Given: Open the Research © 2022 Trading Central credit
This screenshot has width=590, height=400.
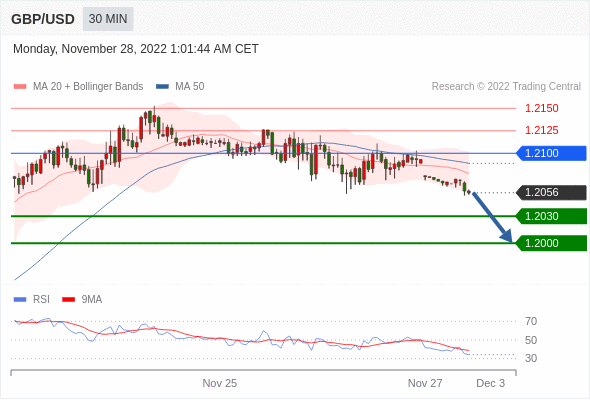Looking at the screenshot, I should coord(506,87).
